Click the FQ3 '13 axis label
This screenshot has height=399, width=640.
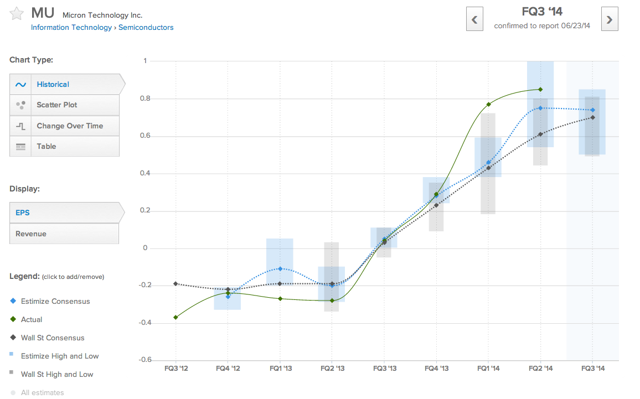[384, 368]
